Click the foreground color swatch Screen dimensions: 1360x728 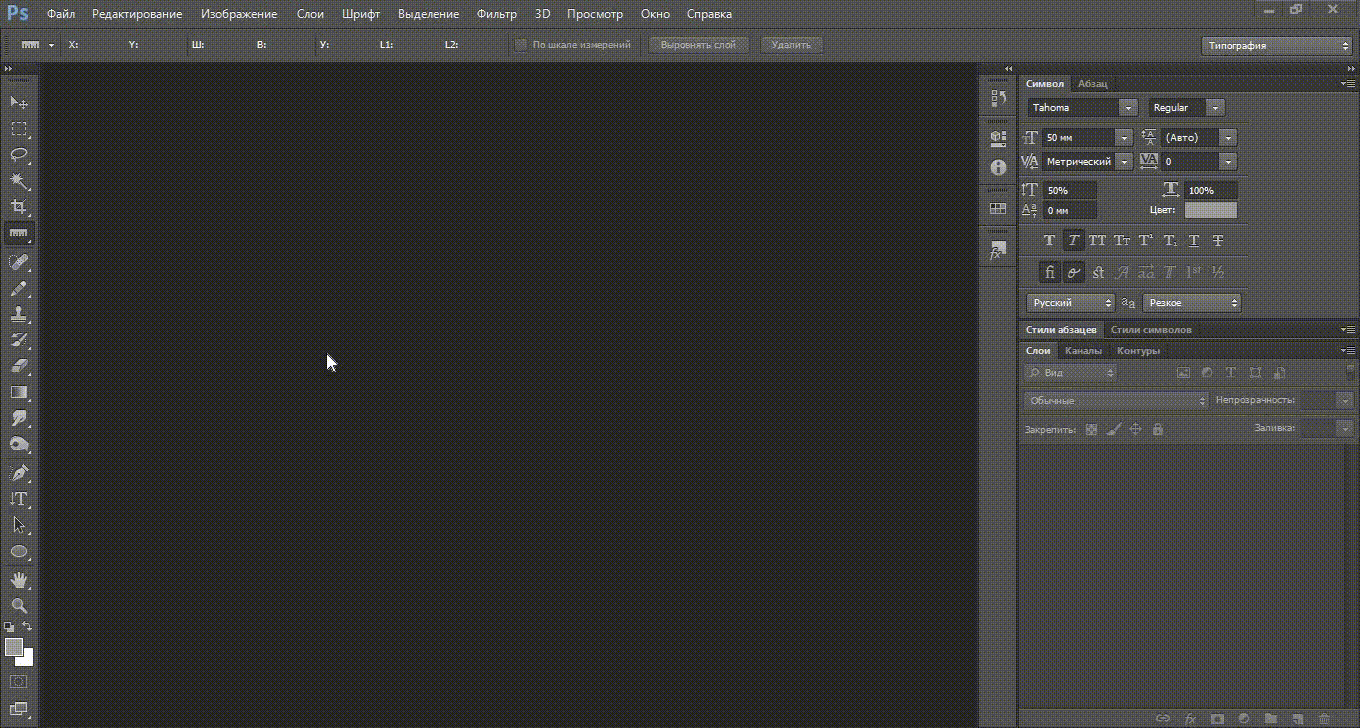(13, 647)
